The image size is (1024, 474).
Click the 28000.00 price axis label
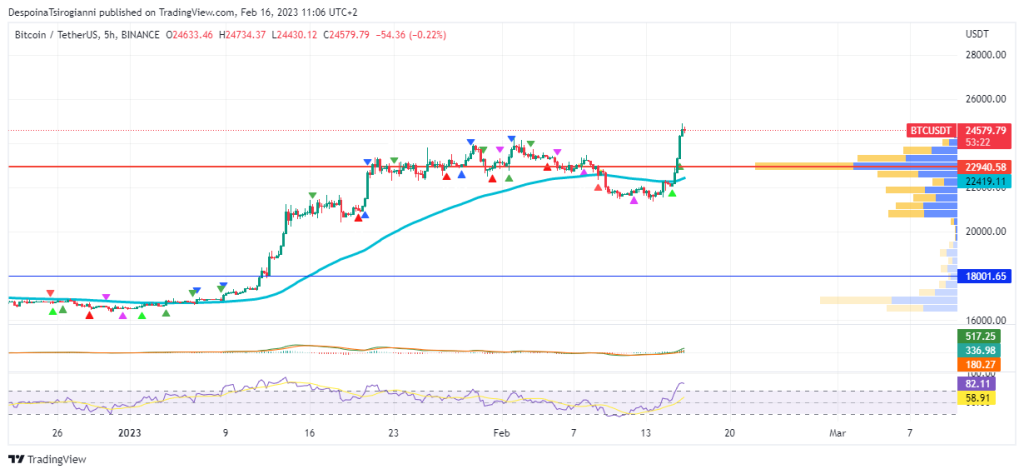coord(985,55)
